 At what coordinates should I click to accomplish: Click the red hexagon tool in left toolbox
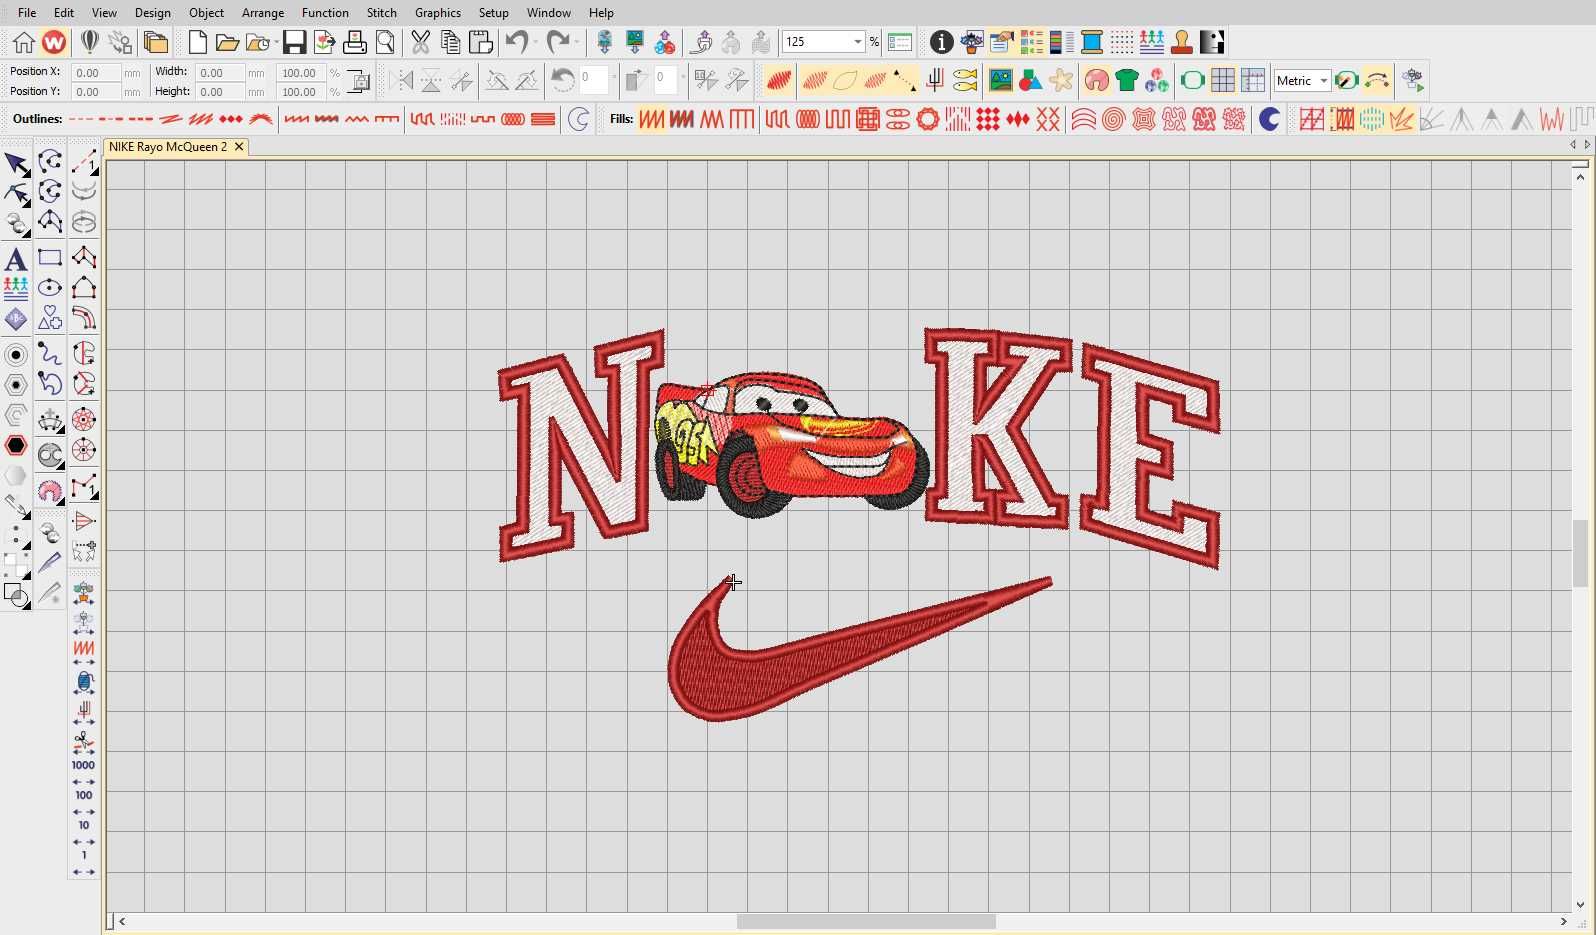click(x=15, y=445)
